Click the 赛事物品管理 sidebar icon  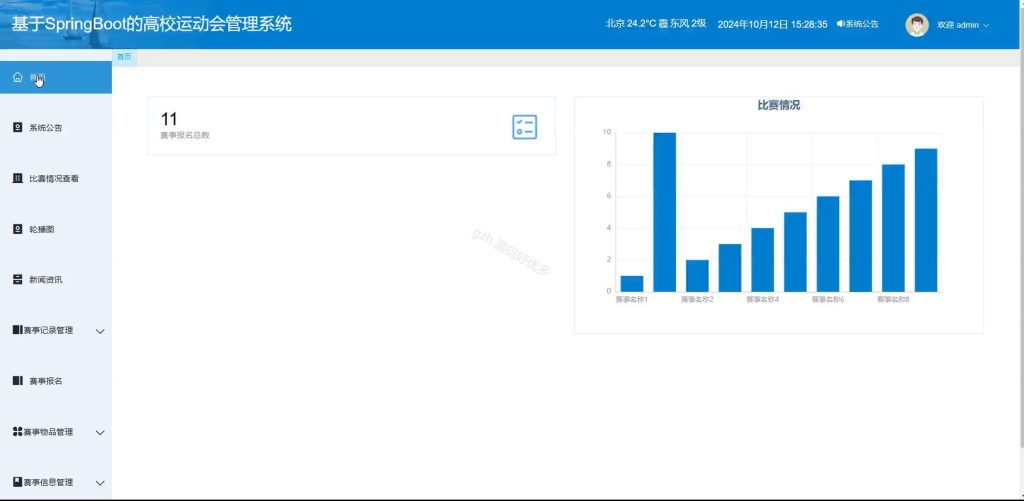coord(18,432)
